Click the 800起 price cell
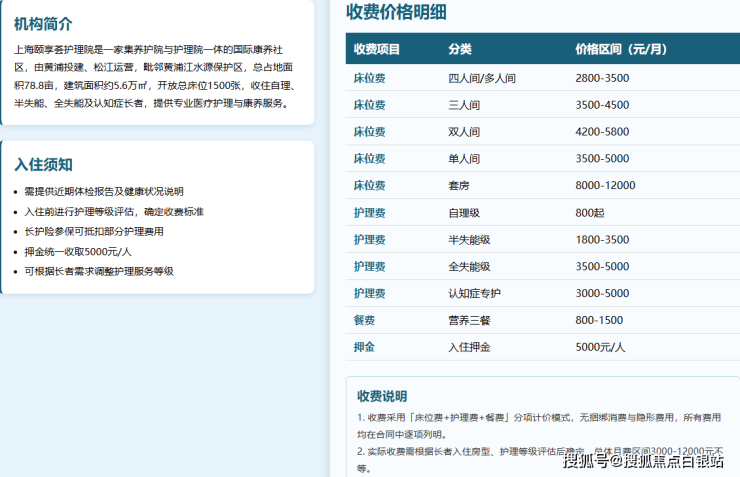This screenshot has width=740, height=477. click(590, 213)
